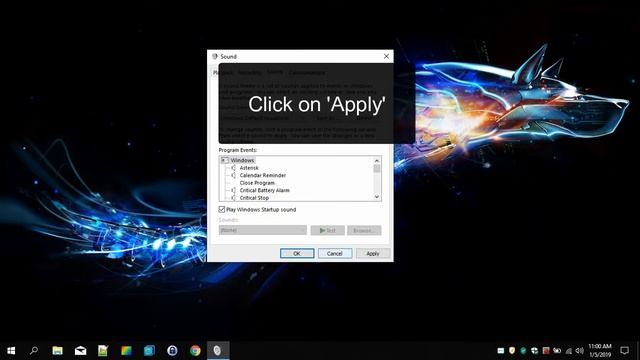Screen dimensions: 640x360
Task: Open the Windows Start menu
Action: [11, 351]
